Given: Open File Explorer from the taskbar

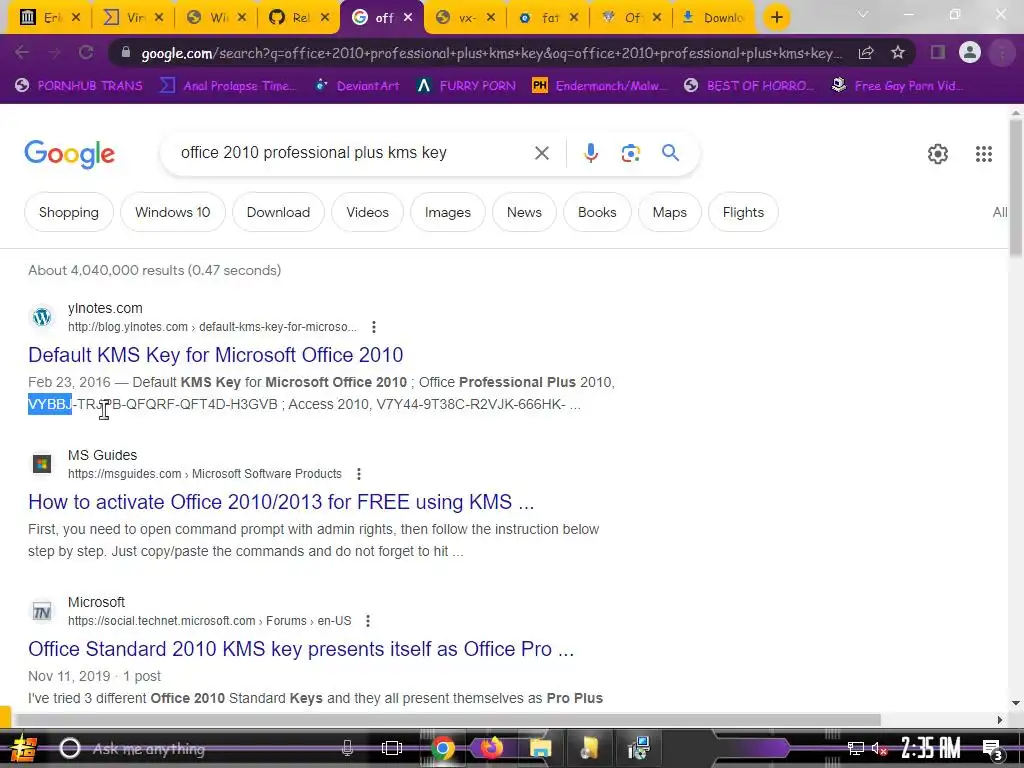Looking at the screenshot, I should (540, 748).
